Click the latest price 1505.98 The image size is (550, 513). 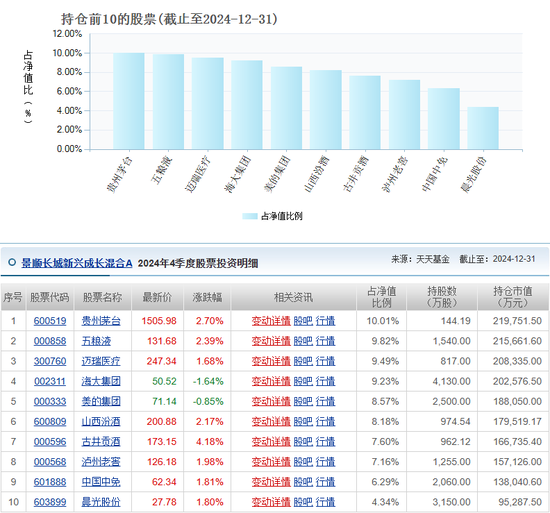[x=159, y=321]
